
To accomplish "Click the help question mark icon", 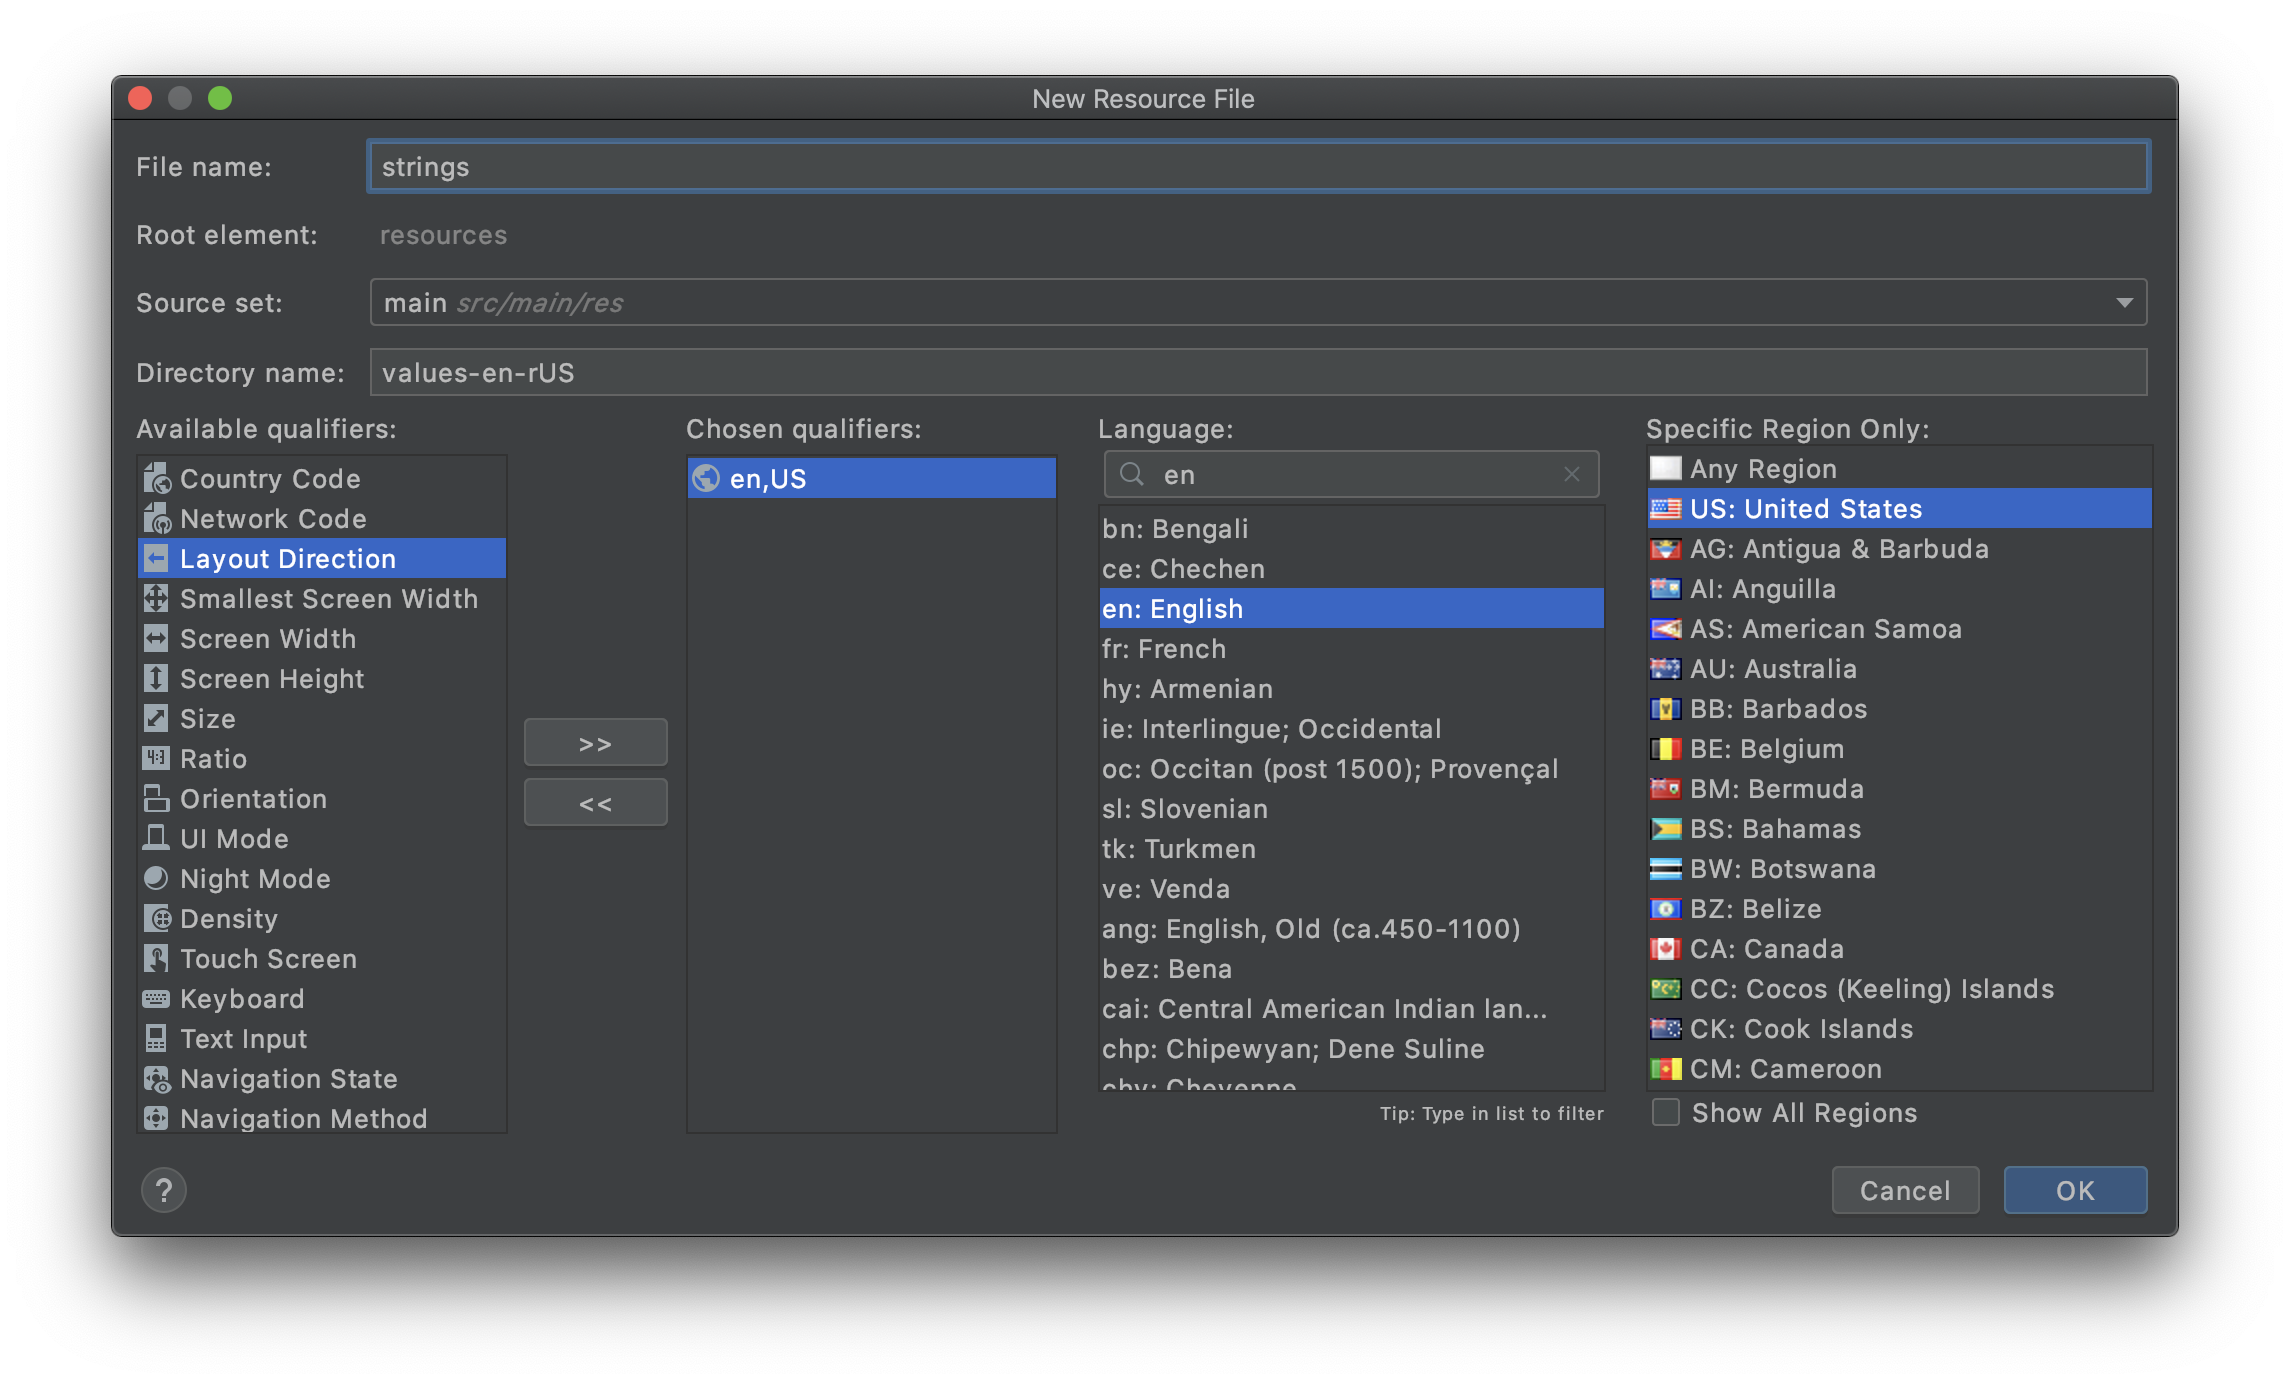I will [x=164, y=1190].
